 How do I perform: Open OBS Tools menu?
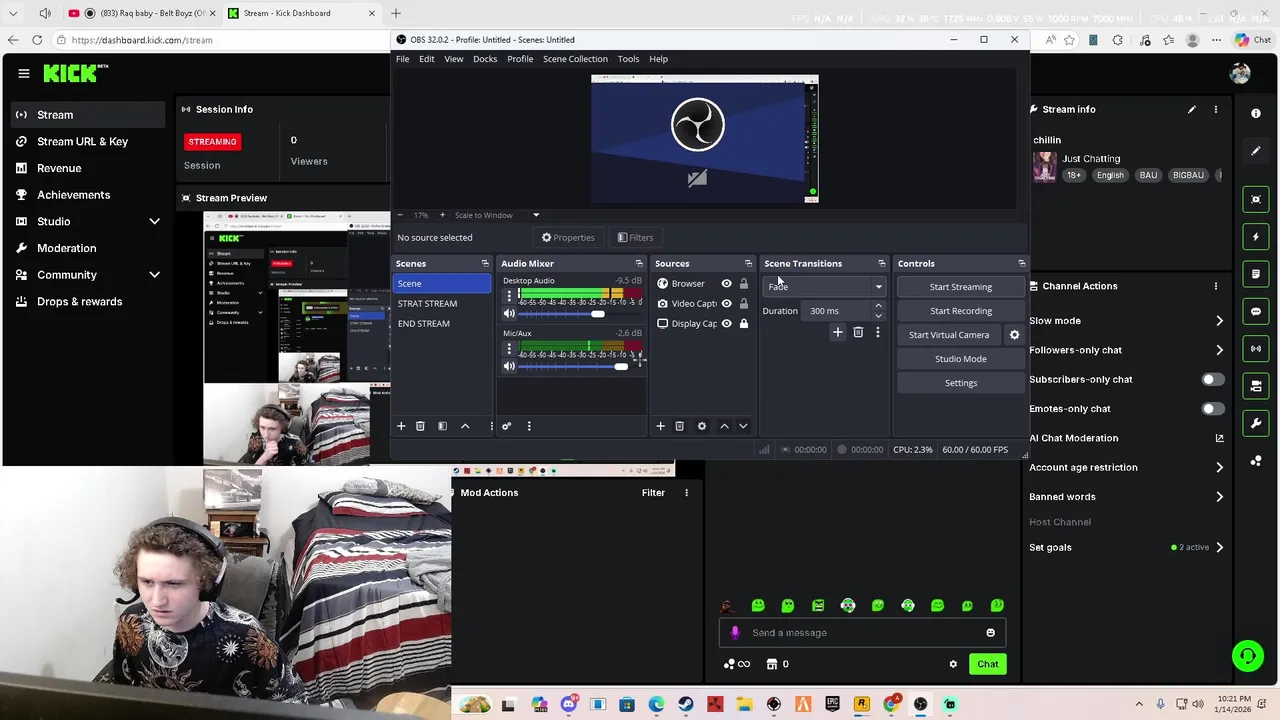pyautogui.click(x=628, y=59)
